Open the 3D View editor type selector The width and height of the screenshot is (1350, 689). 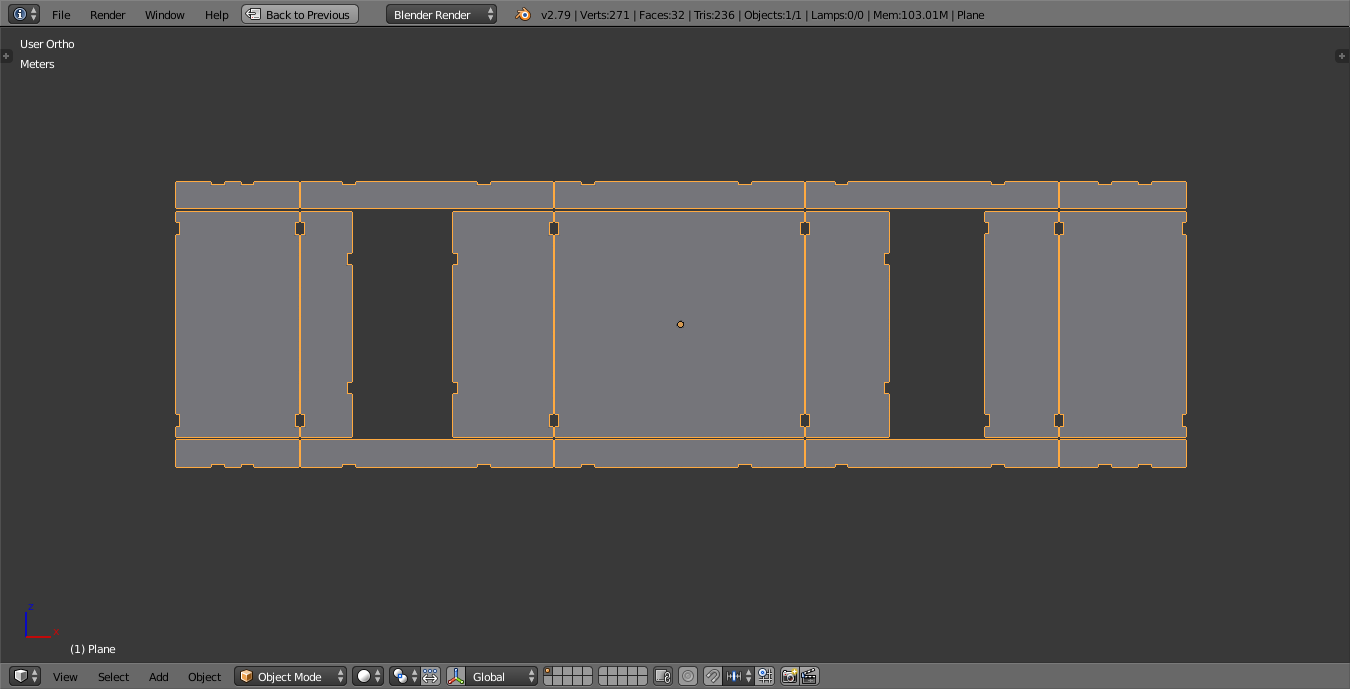(x=25, y=677)
